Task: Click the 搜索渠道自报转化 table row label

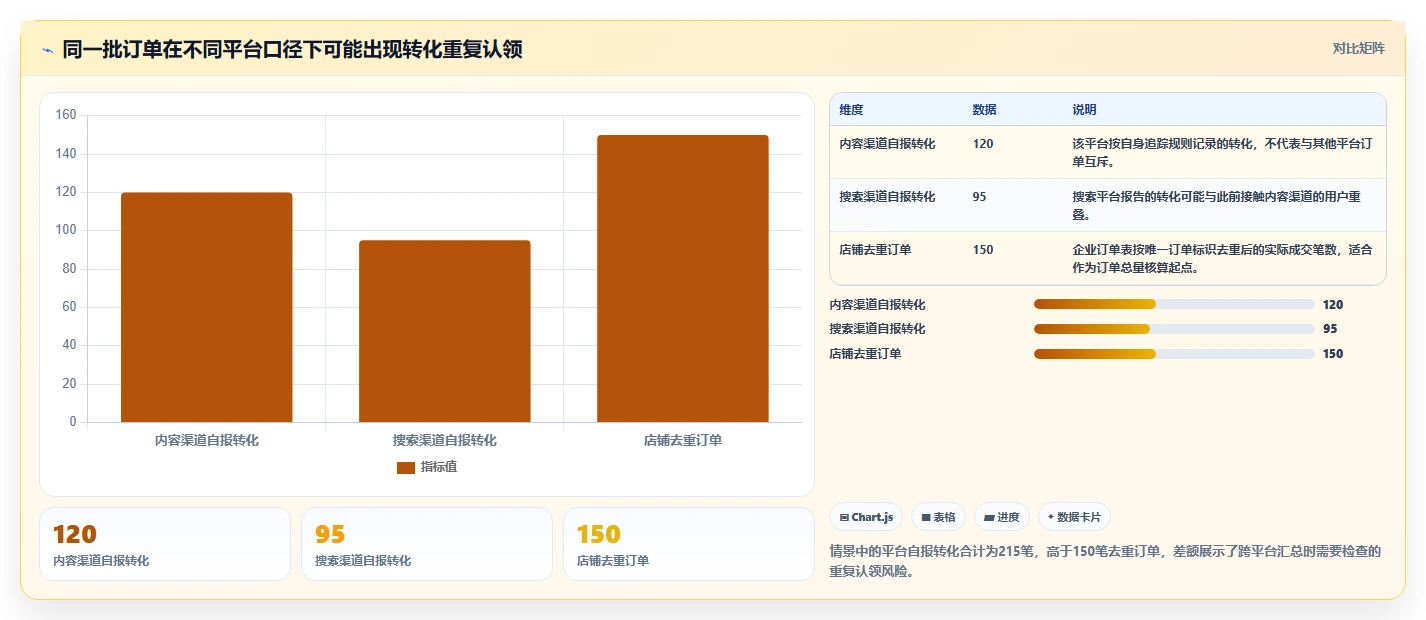Action: click(x=887, y=197)
